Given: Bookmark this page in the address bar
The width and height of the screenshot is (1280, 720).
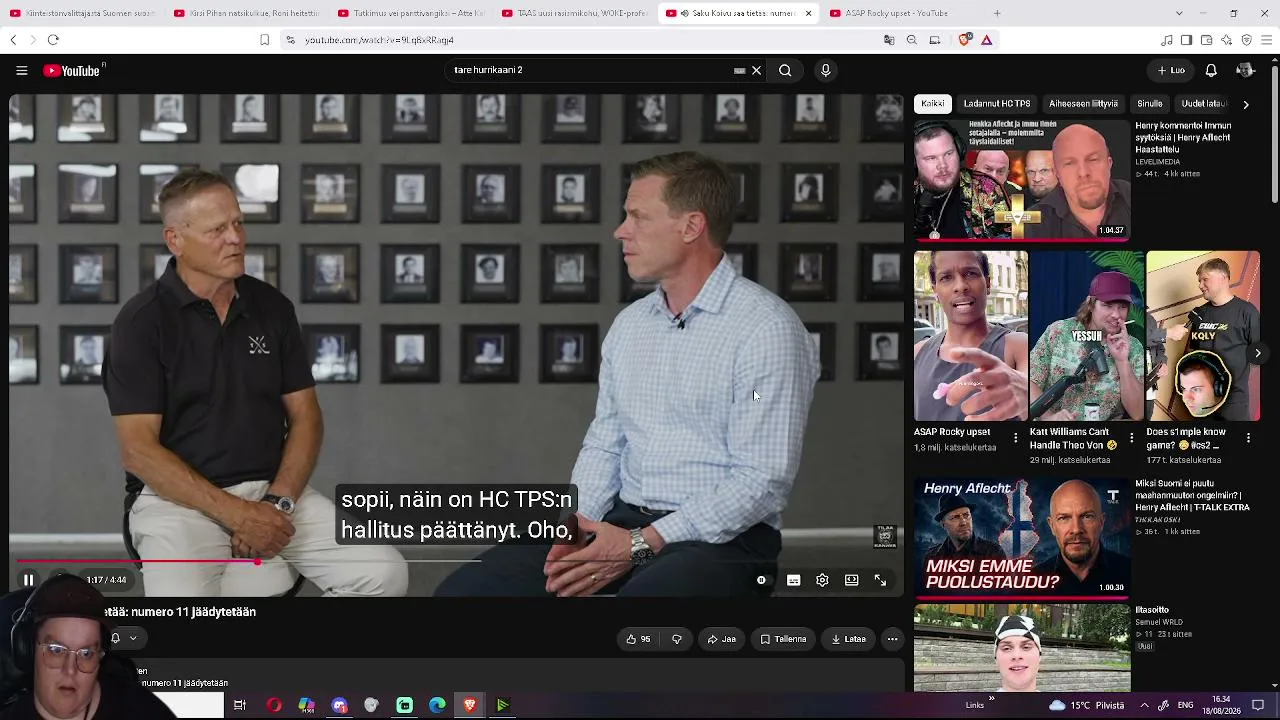Looking at the screenshot, I should tap(264, 40).
